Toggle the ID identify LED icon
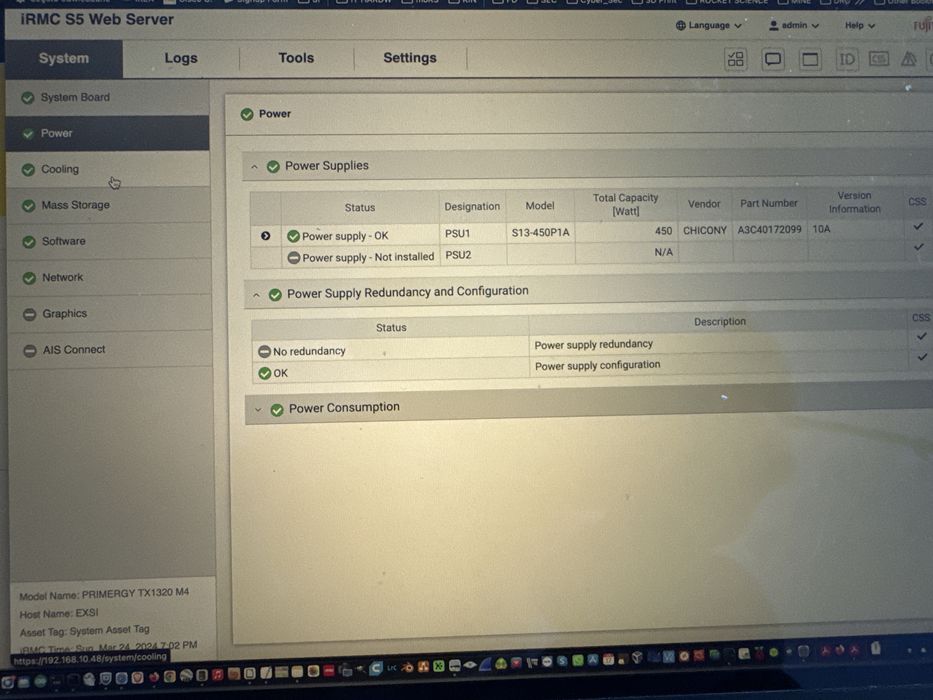Image resolution: width=933 pixels, height=700 pixels. pos(847,60)
